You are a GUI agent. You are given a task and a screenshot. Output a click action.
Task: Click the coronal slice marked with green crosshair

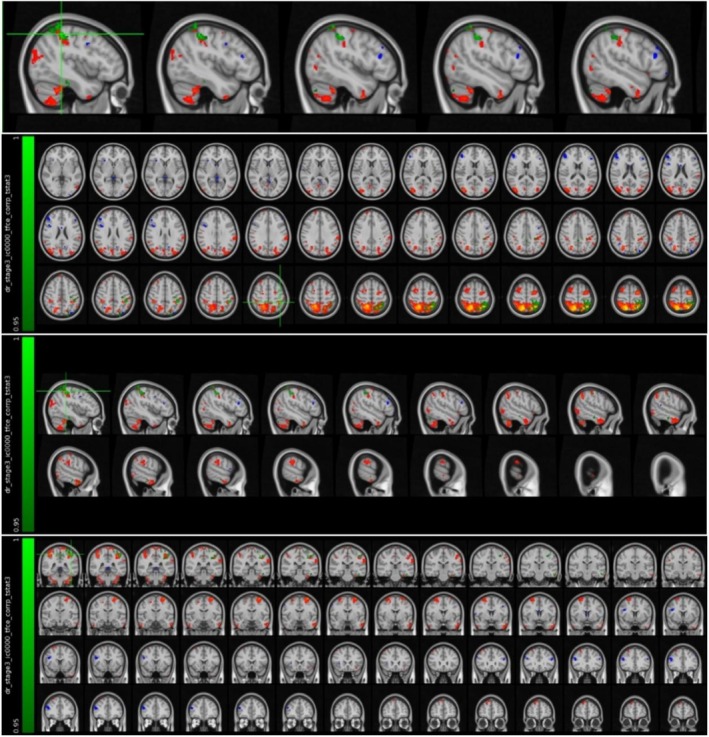tap(60, 564)
